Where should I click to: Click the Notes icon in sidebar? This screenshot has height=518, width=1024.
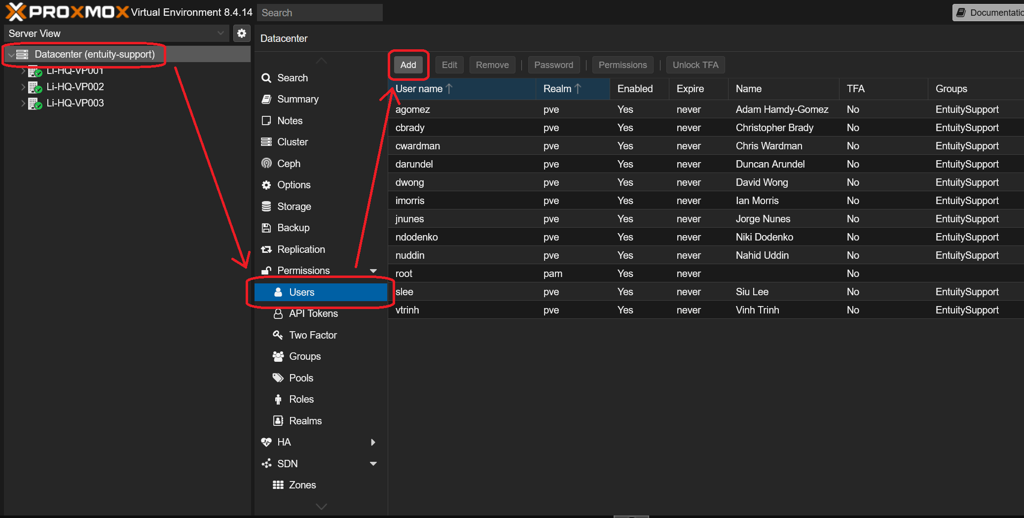click(x=266, y=121)
